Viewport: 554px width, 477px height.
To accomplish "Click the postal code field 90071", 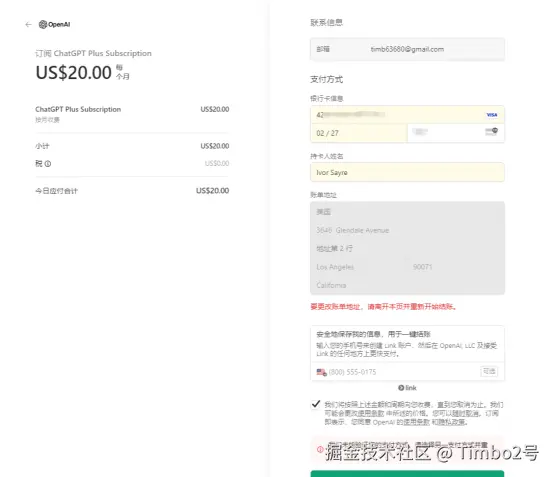I will click(x=456, y=267).
